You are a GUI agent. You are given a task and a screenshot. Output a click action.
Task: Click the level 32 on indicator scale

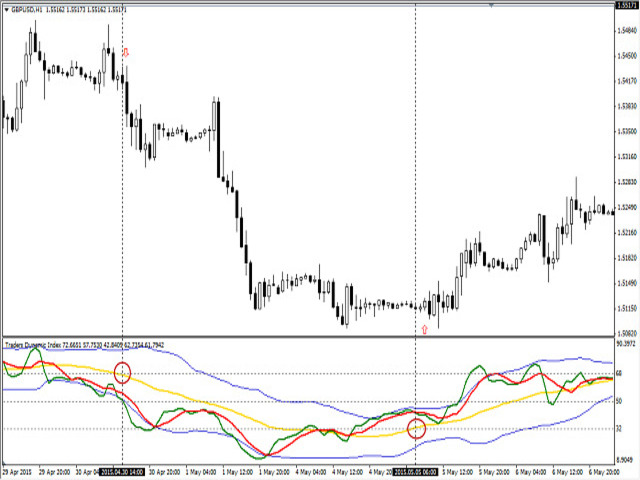tap(621, 429)
